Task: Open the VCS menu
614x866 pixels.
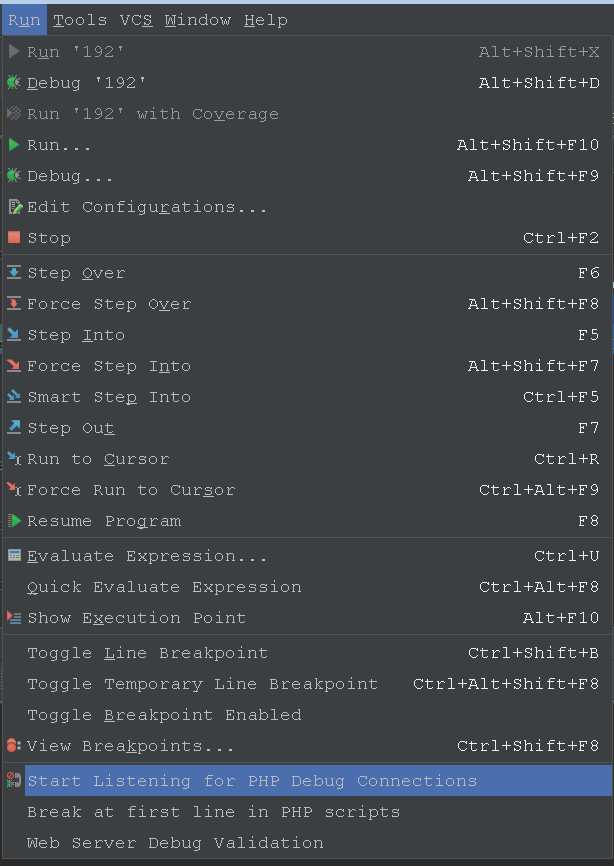Action: pyautogui.click(x=136, y=20)
